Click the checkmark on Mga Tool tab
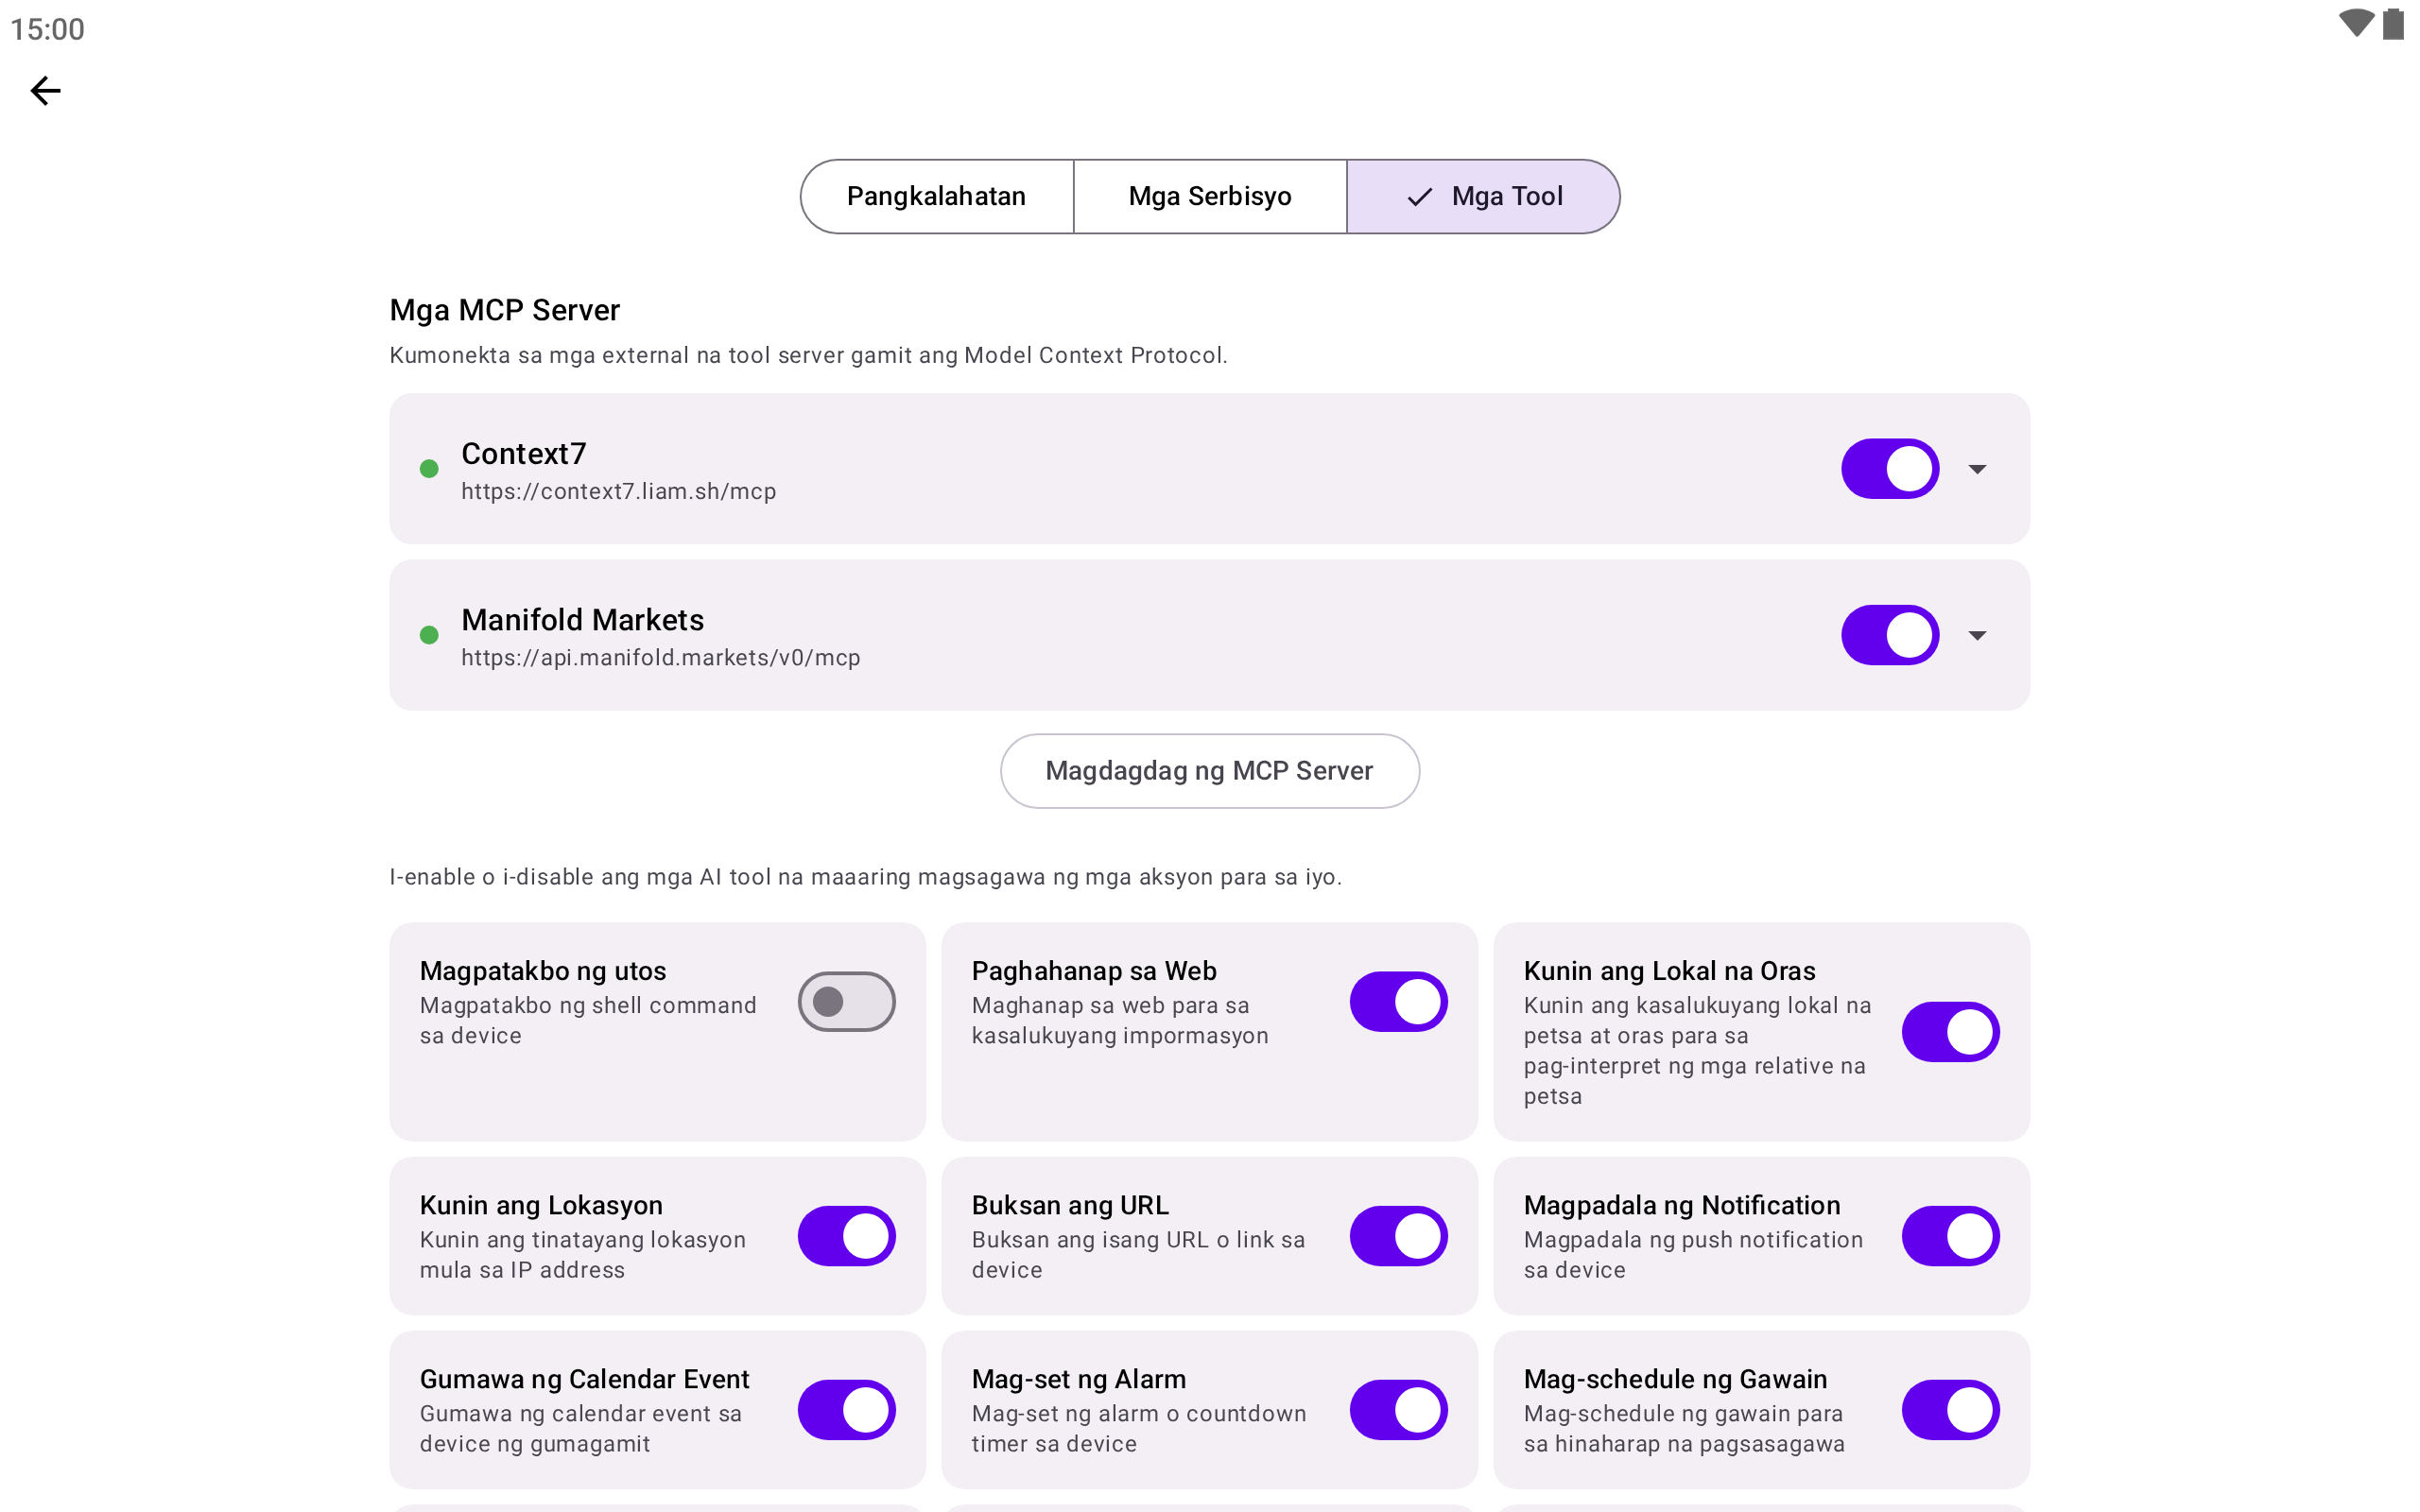The image size is (2420, 1512). pos(1419,197)
